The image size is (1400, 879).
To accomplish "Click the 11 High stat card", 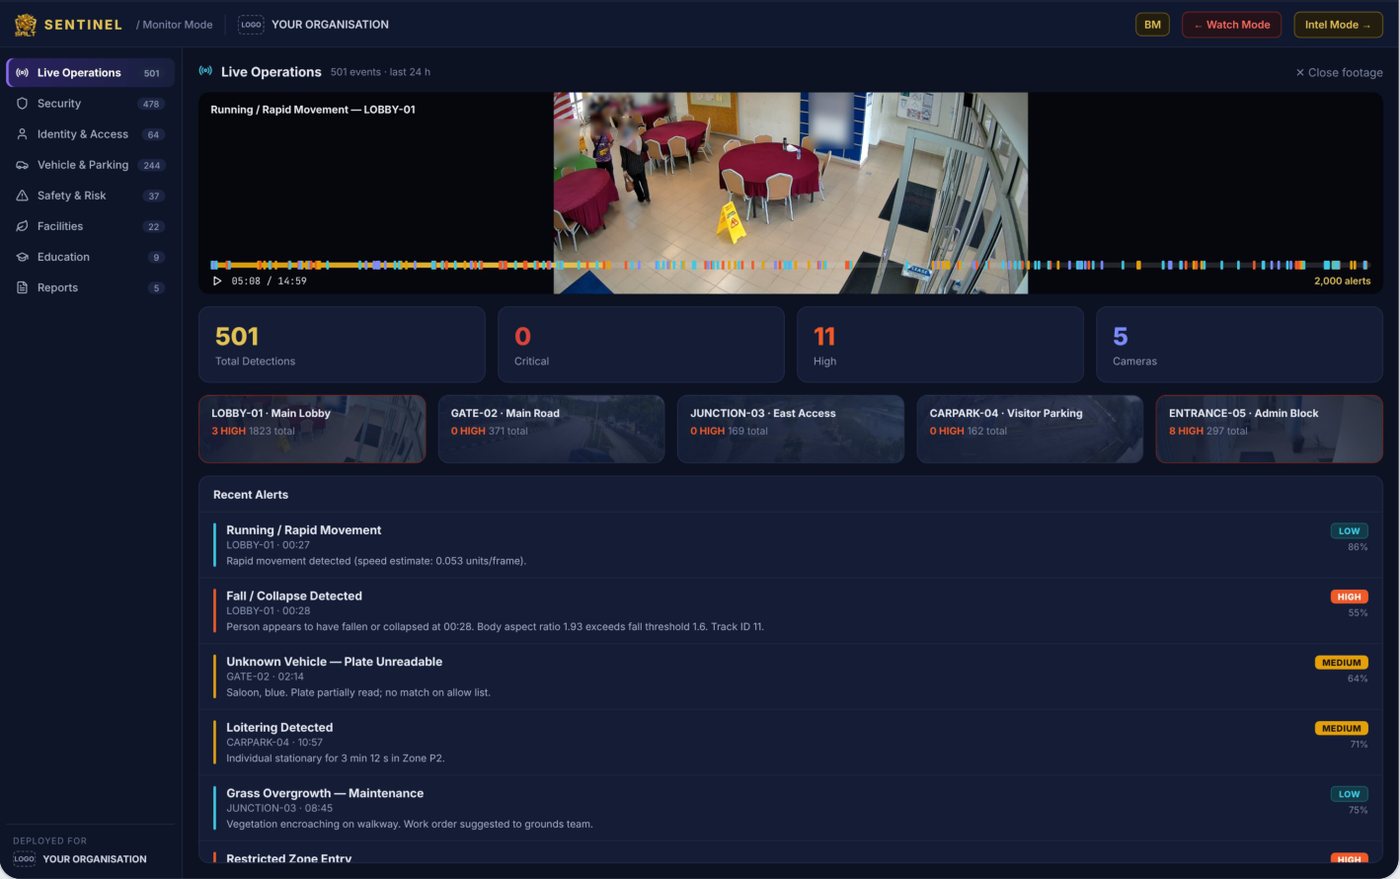I will (x=940, y=344).
